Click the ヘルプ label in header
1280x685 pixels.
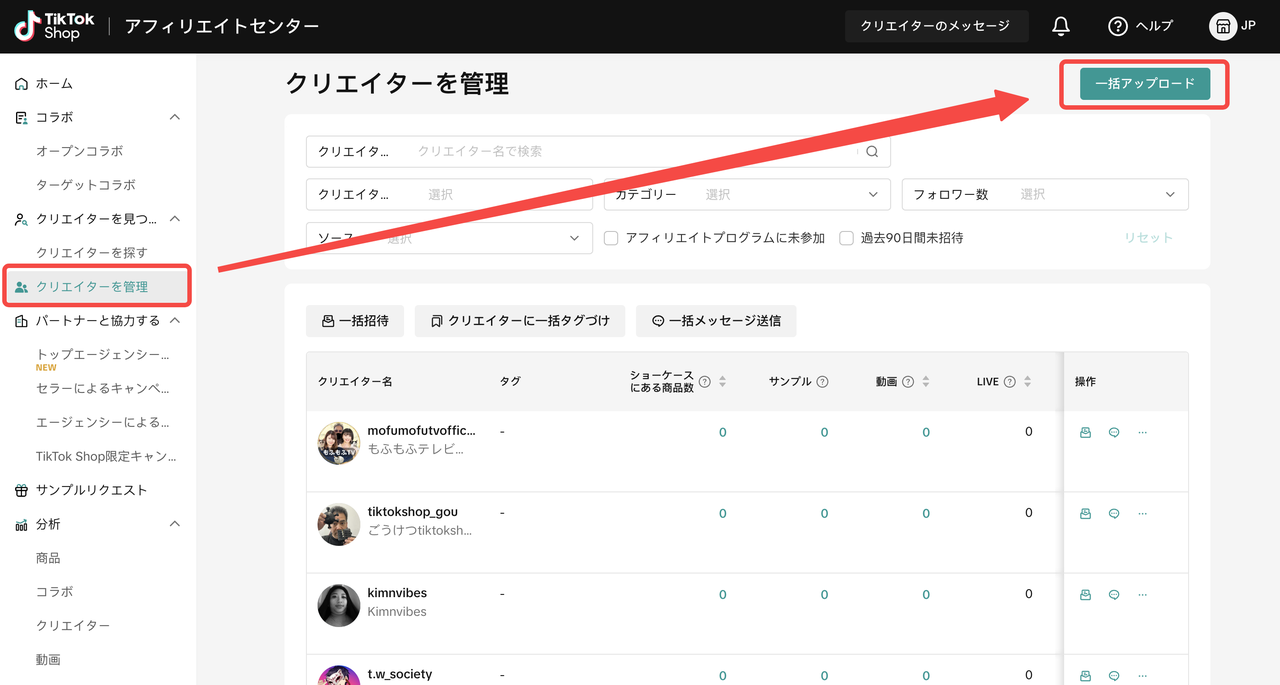point(1154,26)
